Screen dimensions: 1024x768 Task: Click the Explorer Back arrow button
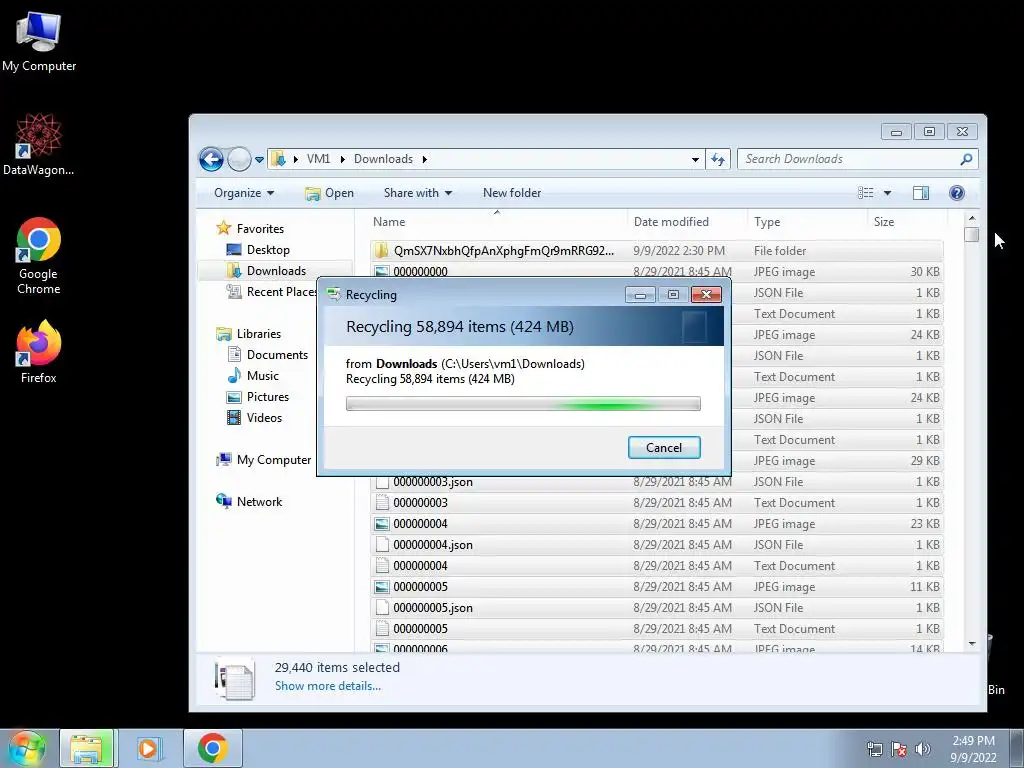point(211,159)
